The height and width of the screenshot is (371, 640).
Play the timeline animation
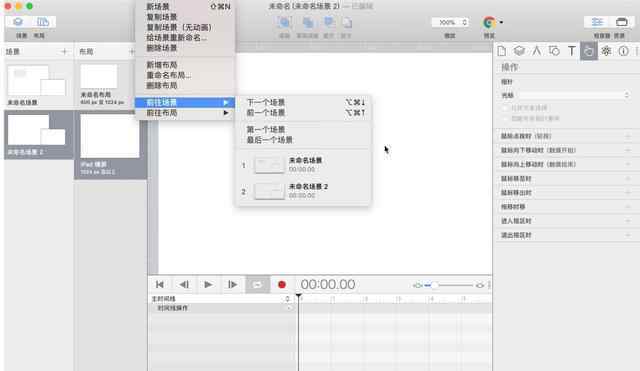[x=208, y=284]
